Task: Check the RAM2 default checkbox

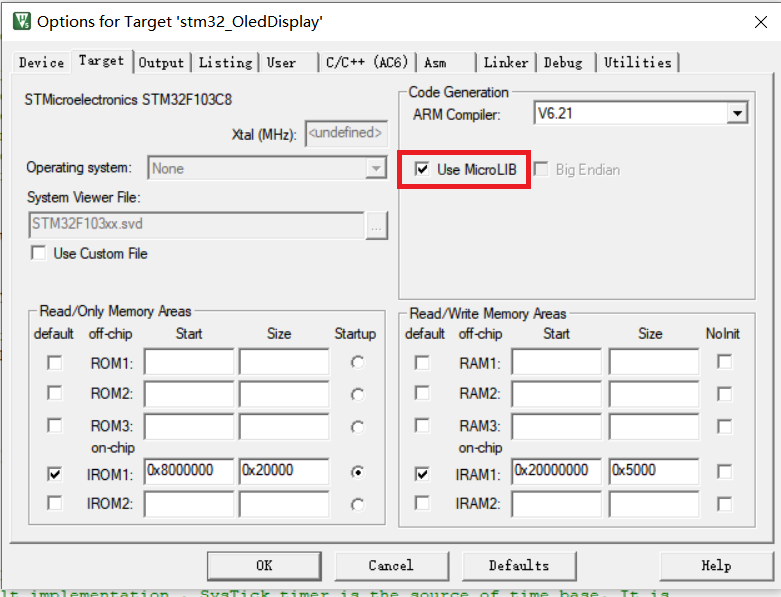Action: click(422, 393)
